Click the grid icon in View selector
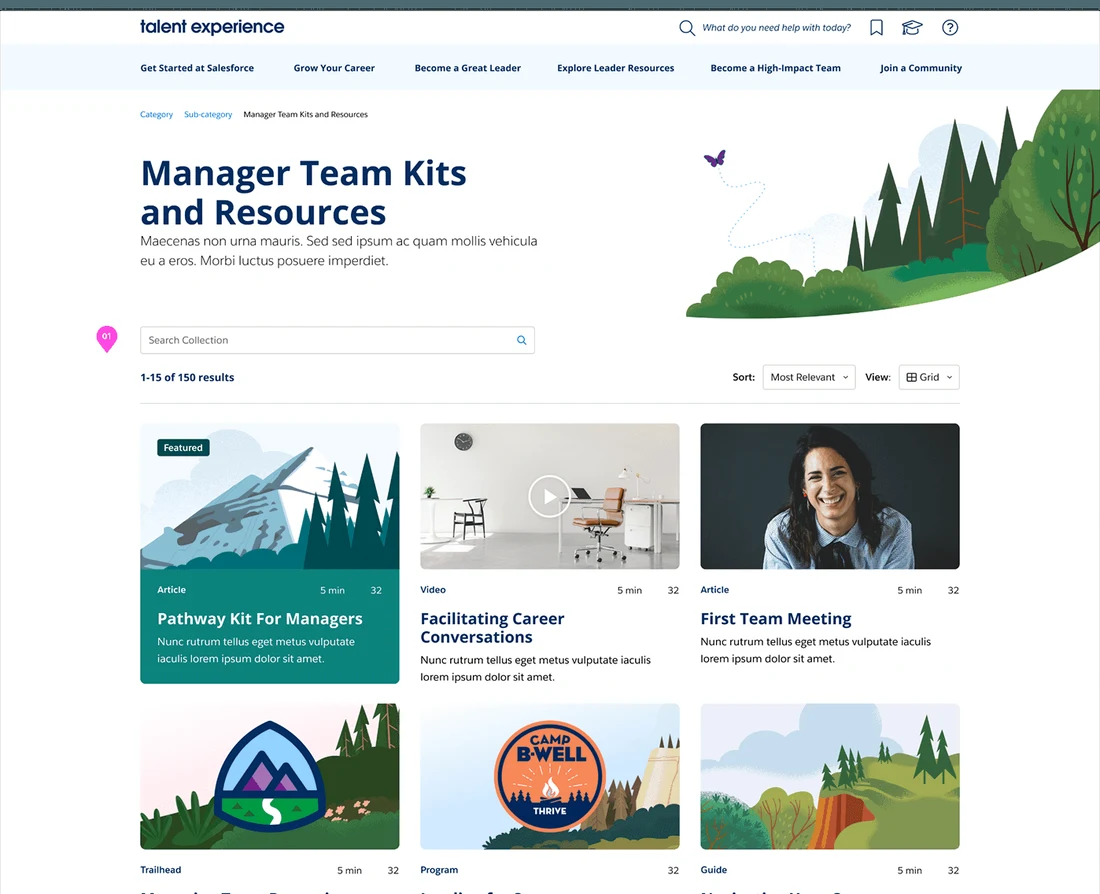1100x894 pixels. pos(911,378)
